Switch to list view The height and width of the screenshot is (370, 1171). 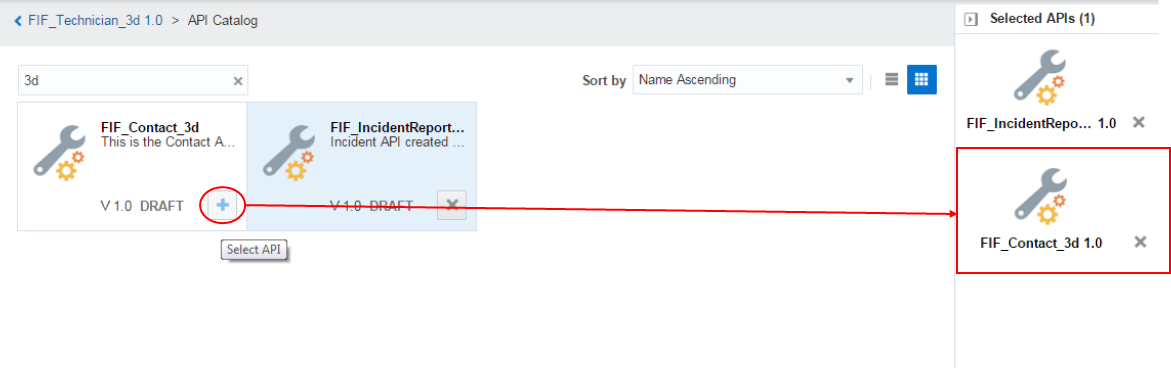click(891, 79)
